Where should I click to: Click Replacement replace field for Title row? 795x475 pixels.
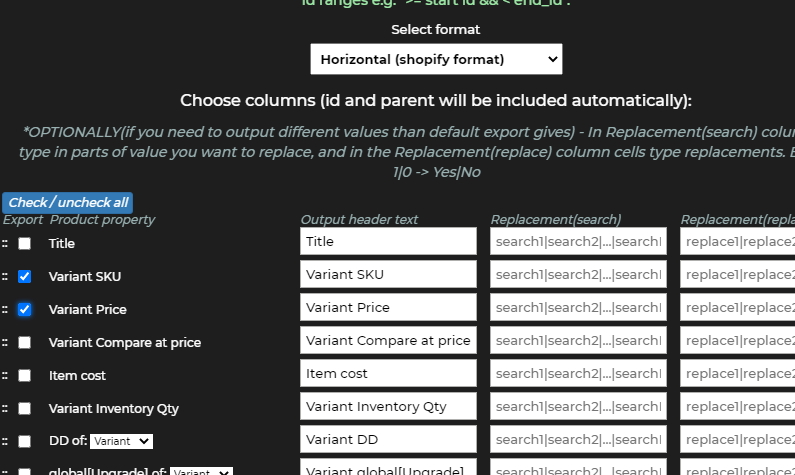tap(737, 241)
